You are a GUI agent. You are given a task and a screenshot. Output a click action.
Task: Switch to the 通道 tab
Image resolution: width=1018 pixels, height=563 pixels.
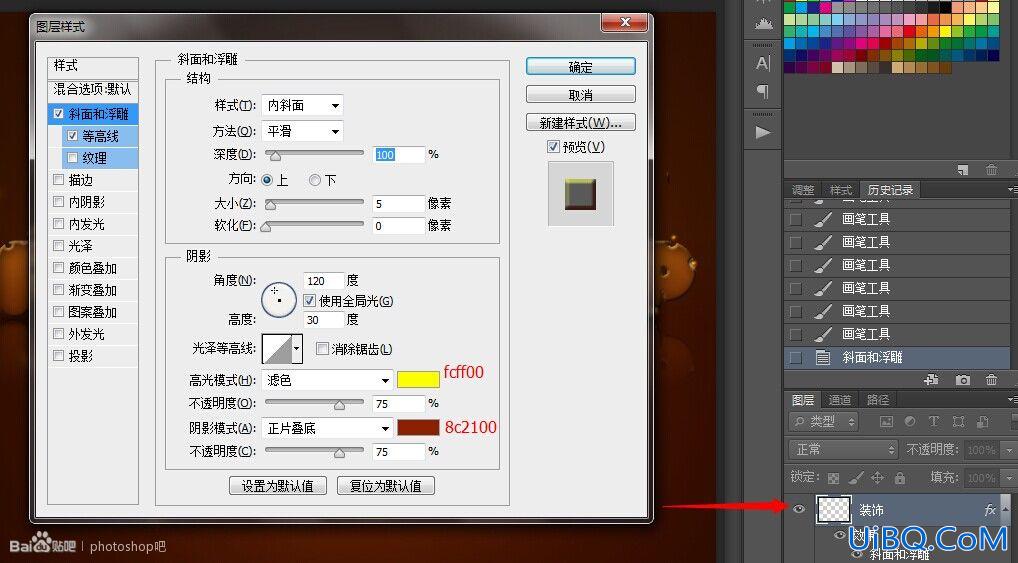[x=839, y=399]
